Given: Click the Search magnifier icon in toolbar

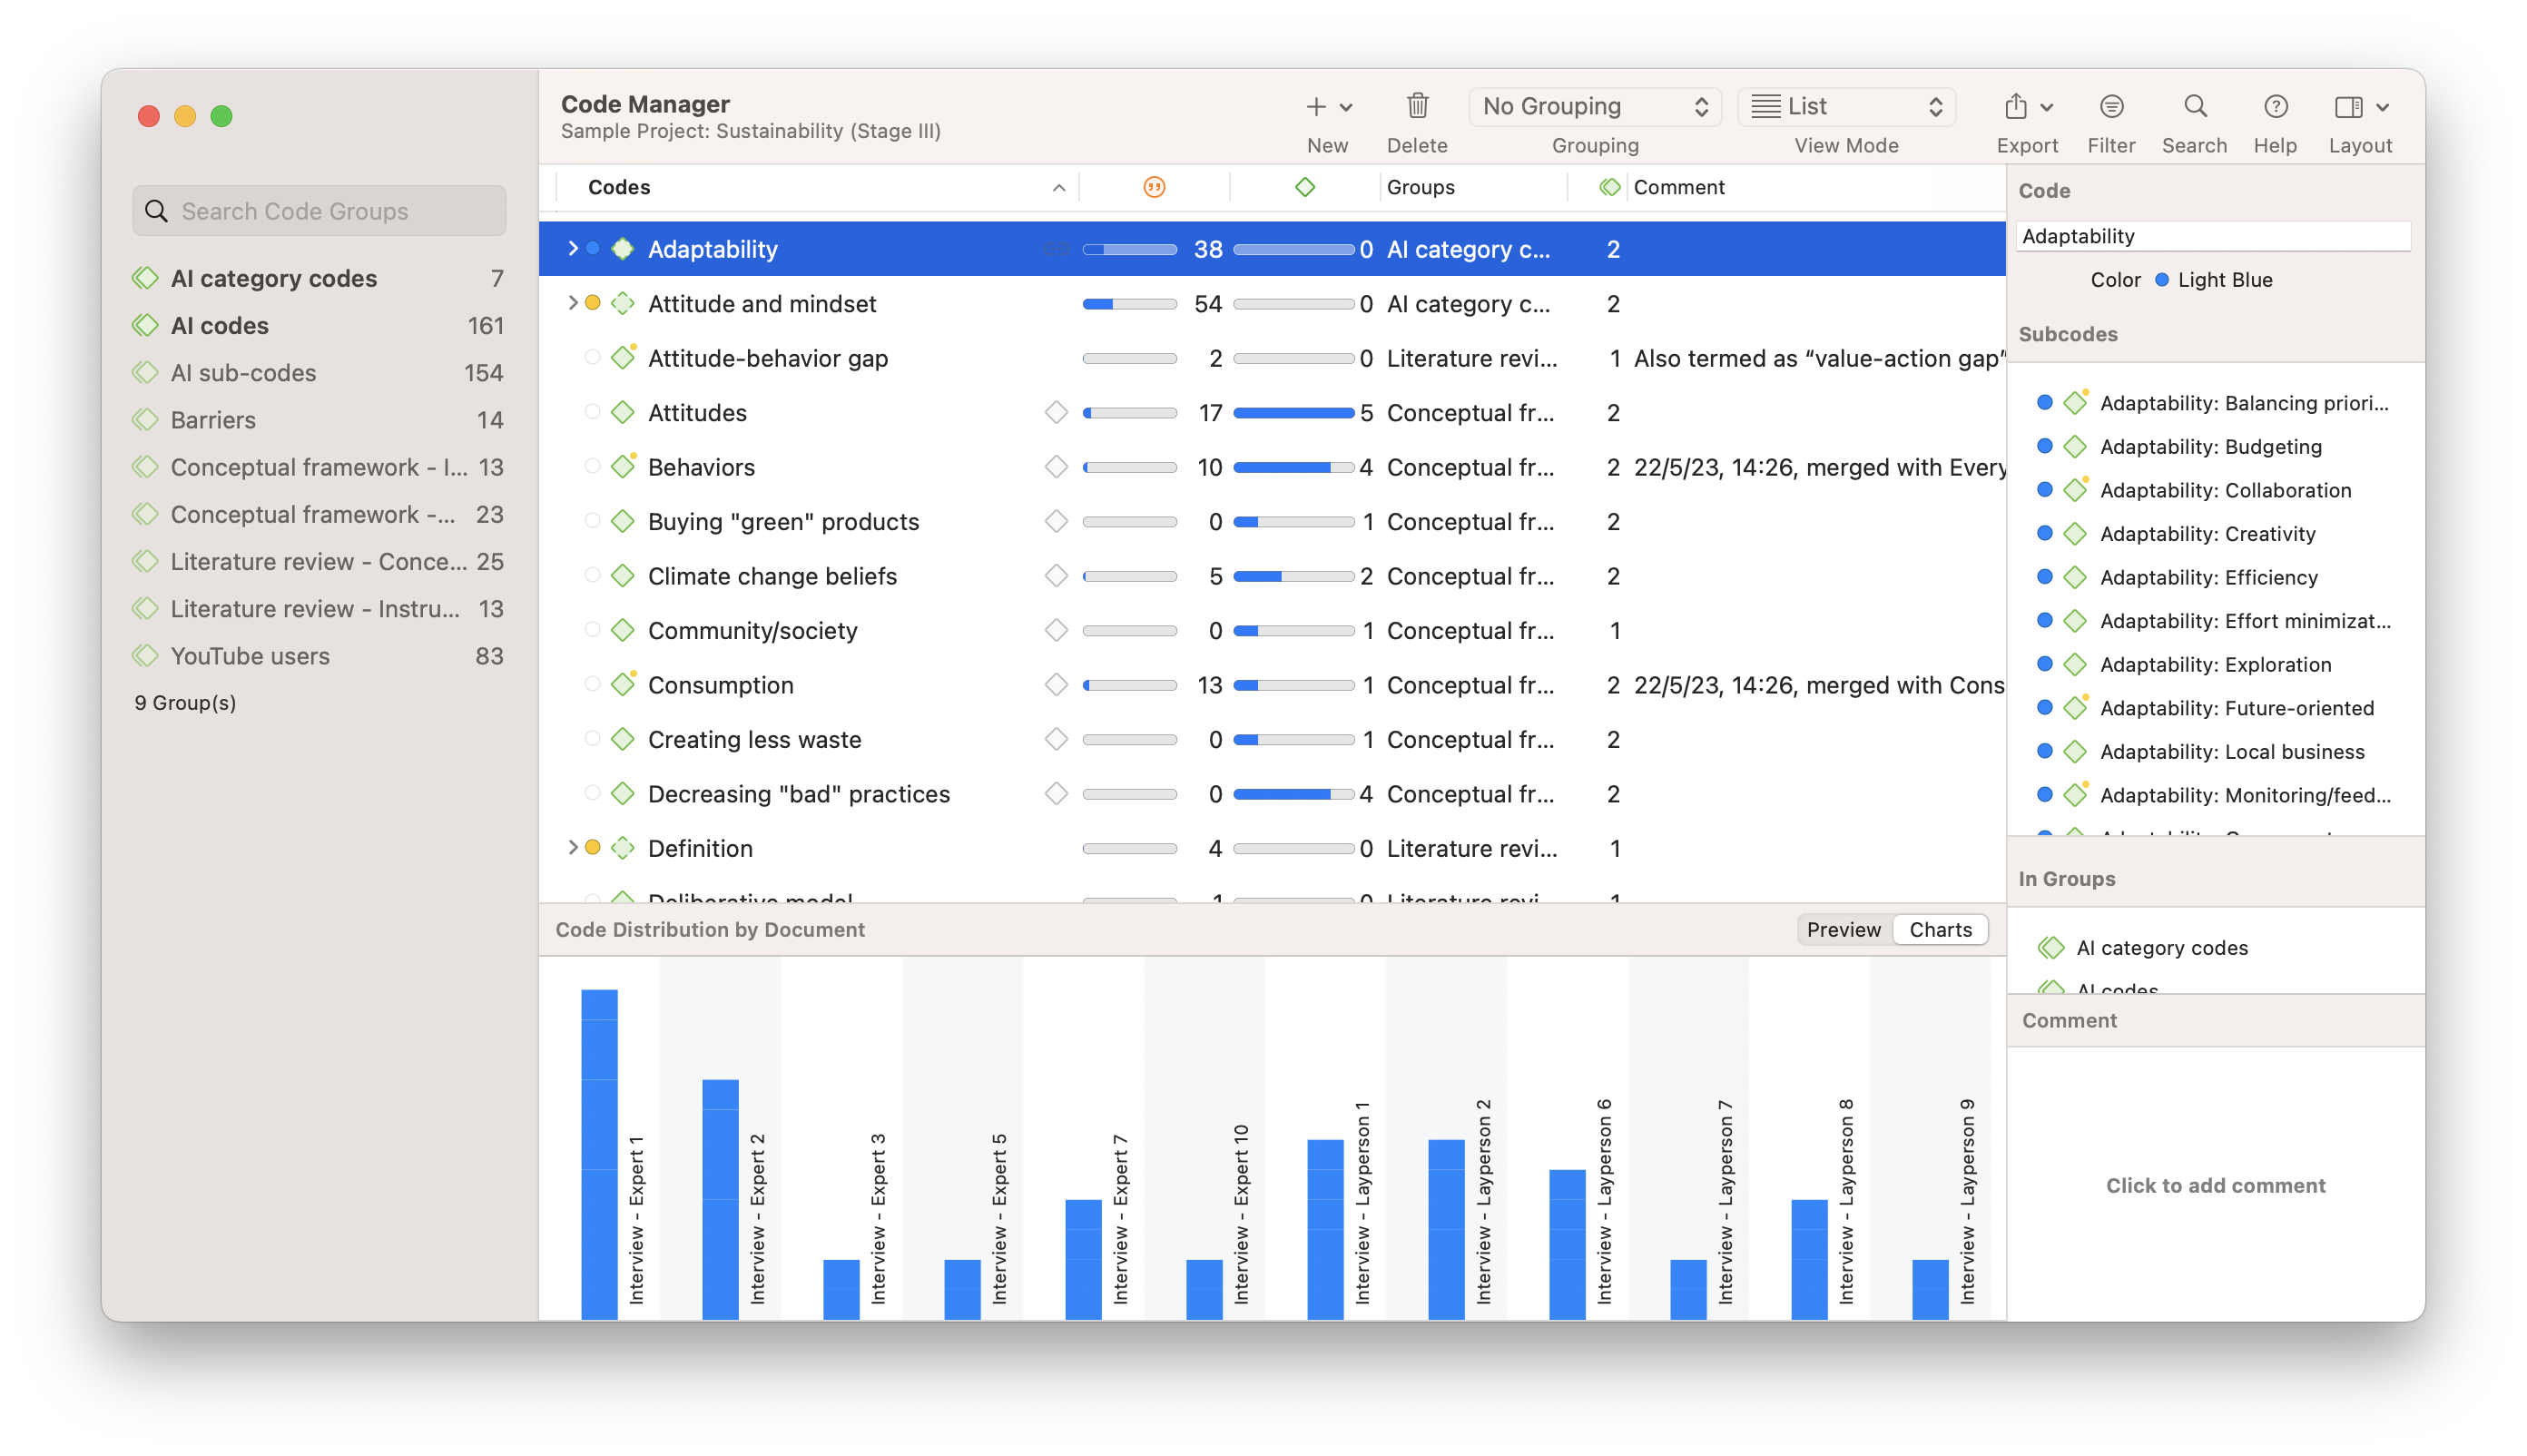Looking at the screenshot, I should pos(2194,106).
